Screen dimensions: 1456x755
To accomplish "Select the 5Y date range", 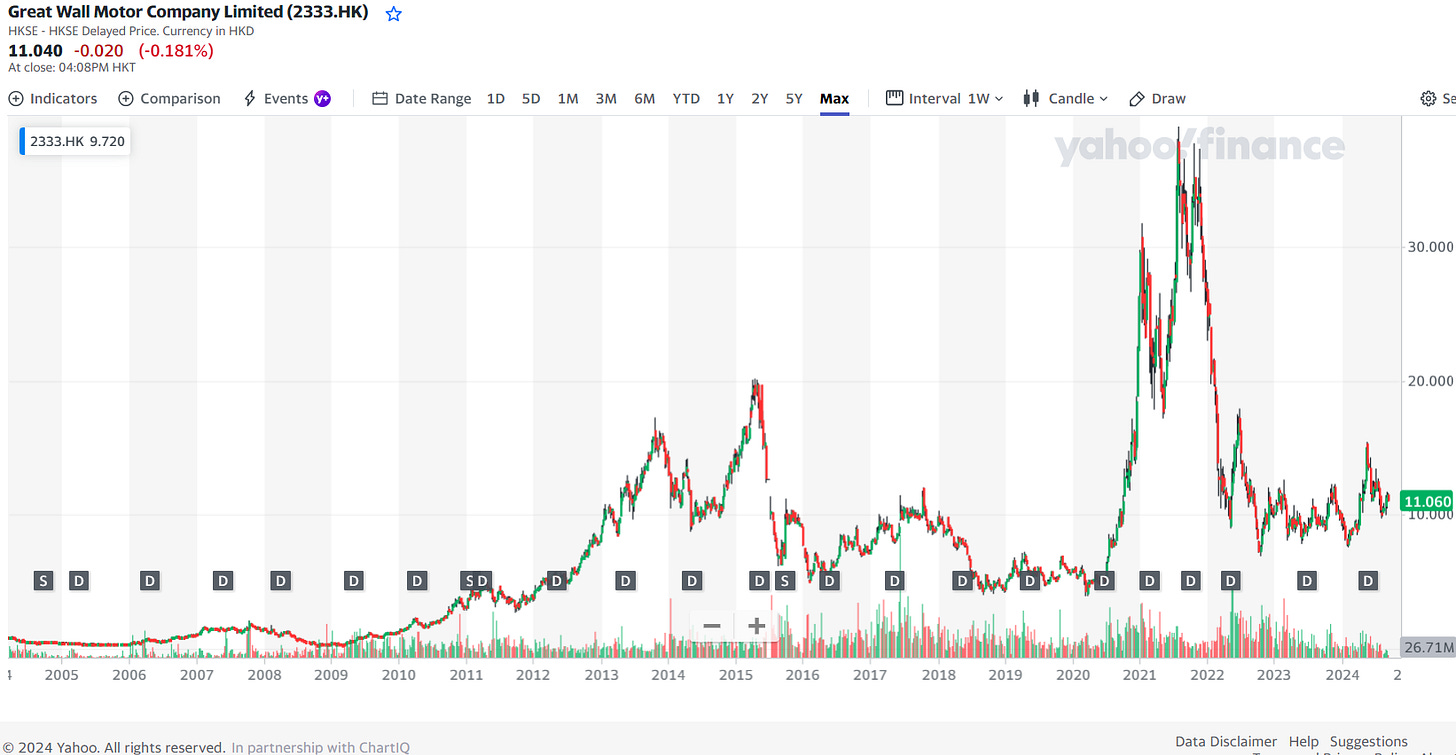I will [x=793, y=98].
